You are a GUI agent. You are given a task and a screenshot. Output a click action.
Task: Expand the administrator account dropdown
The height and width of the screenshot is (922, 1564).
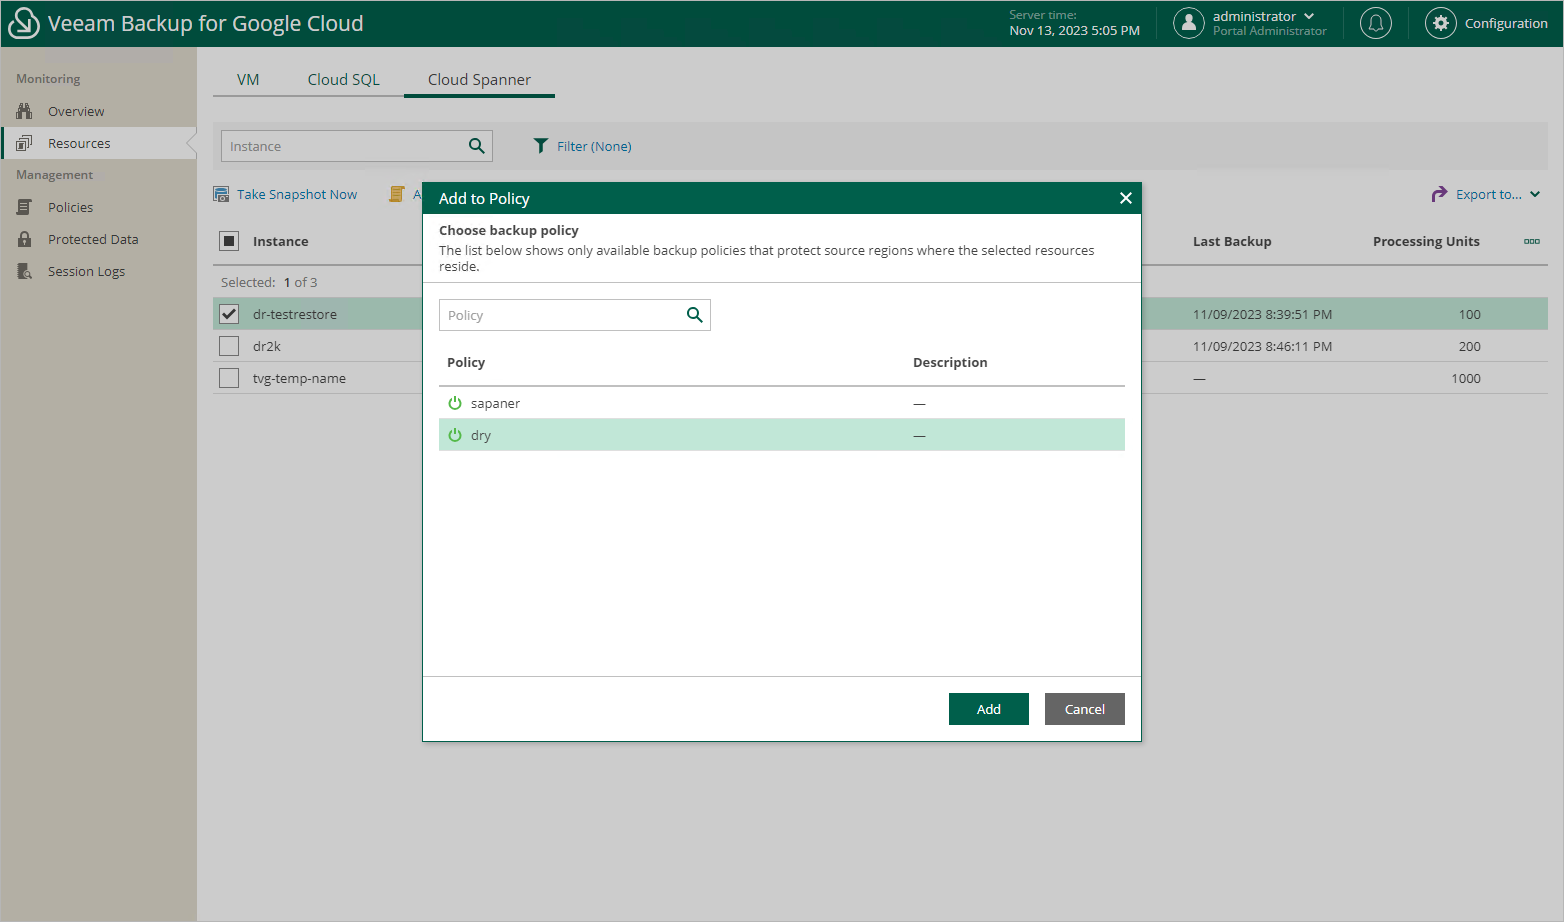1309,16
